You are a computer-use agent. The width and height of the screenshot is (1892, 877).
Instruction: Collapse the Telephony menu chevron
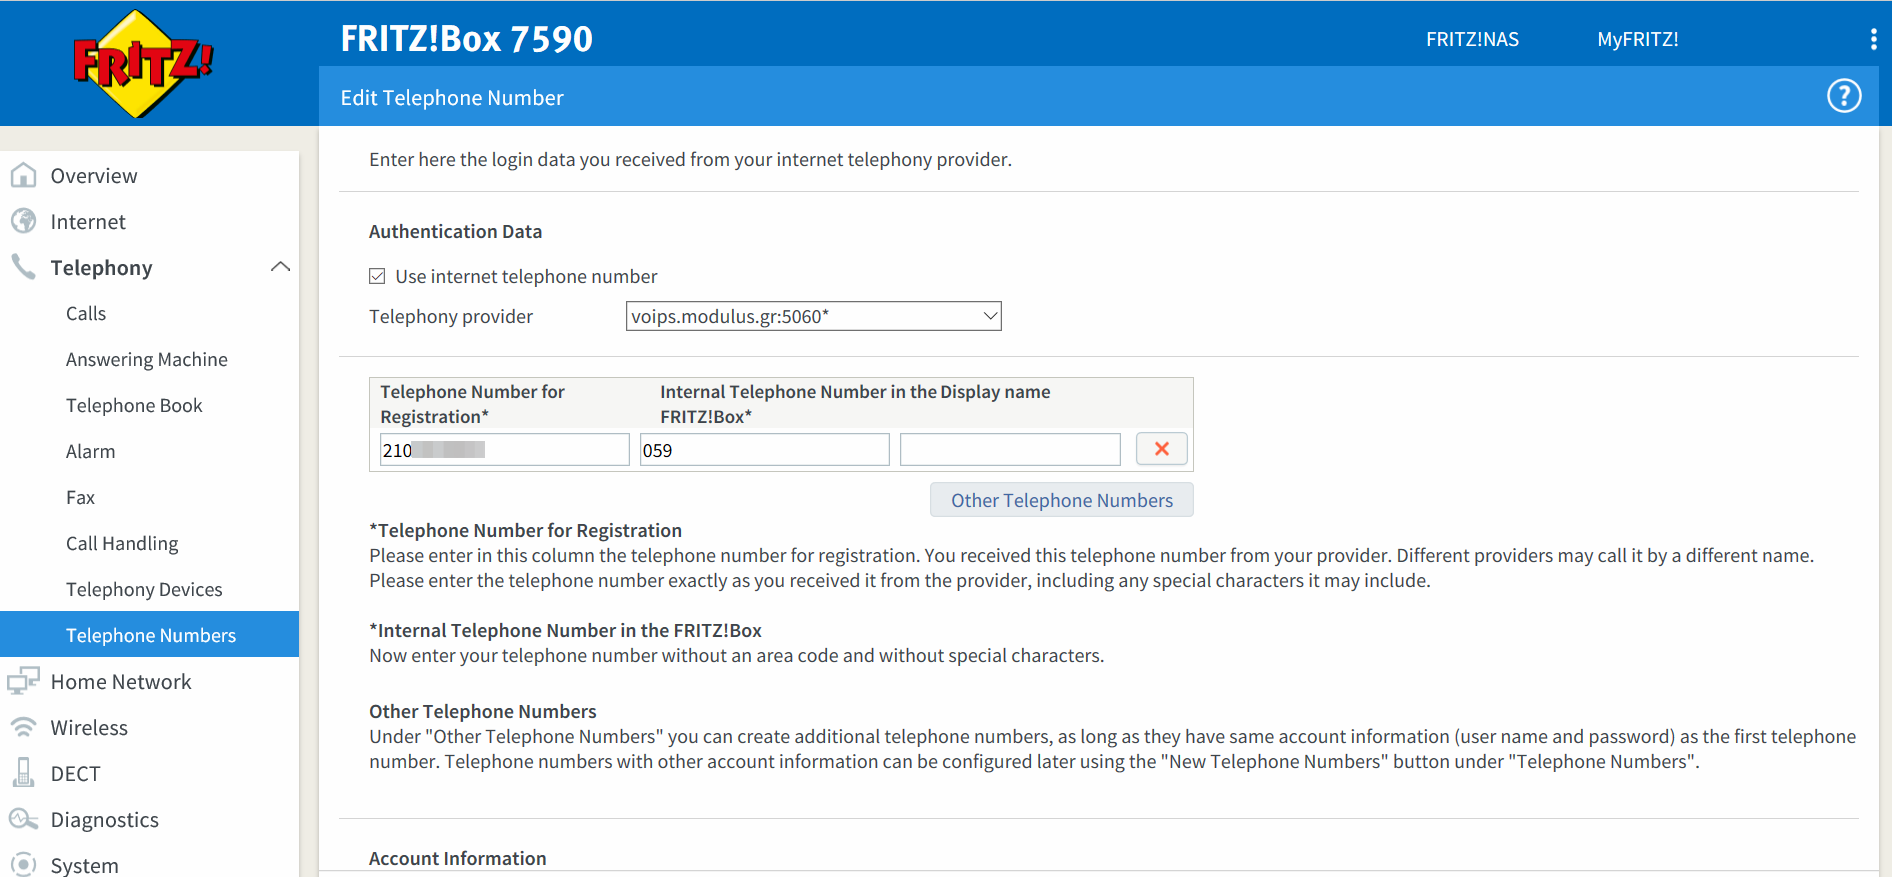coord(280,267)
